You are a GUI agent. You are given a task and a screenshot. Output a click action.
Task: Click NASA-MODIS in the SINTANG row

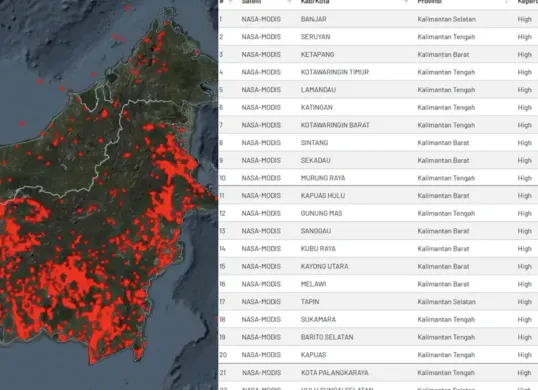pyautogui.click(x=261, y=143)
